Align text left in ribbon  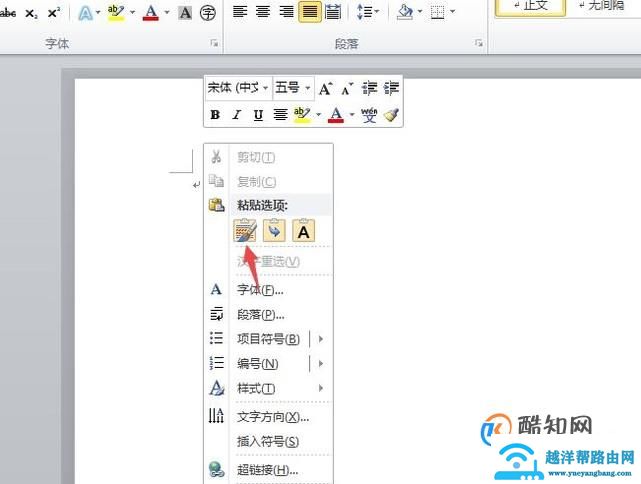click(x=240, y=12)
